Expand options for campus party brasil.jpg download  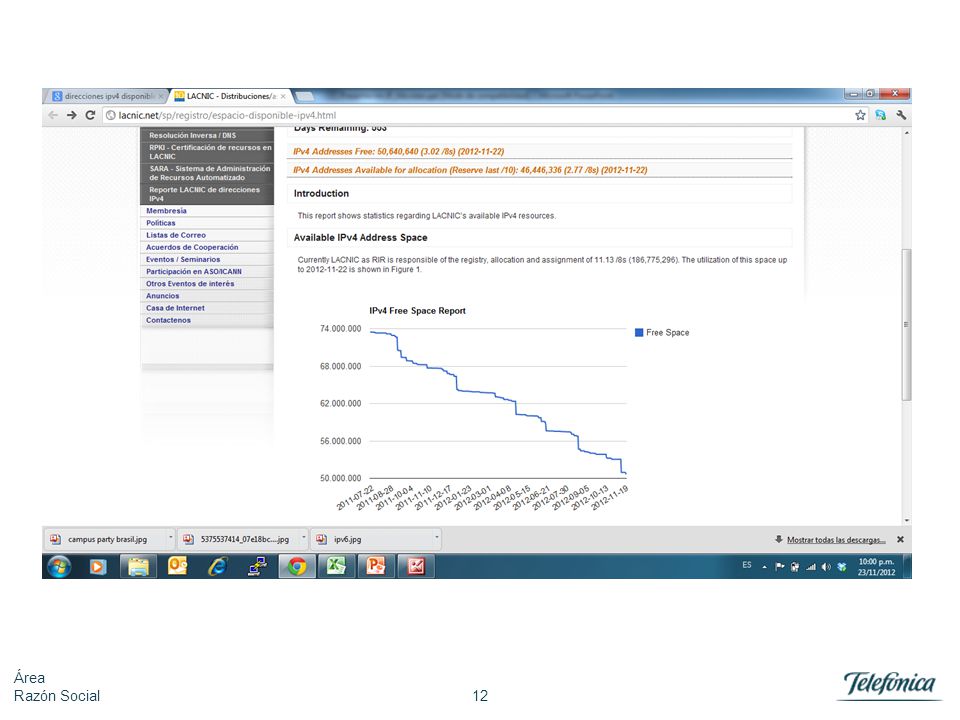click(x=171, y=539)
